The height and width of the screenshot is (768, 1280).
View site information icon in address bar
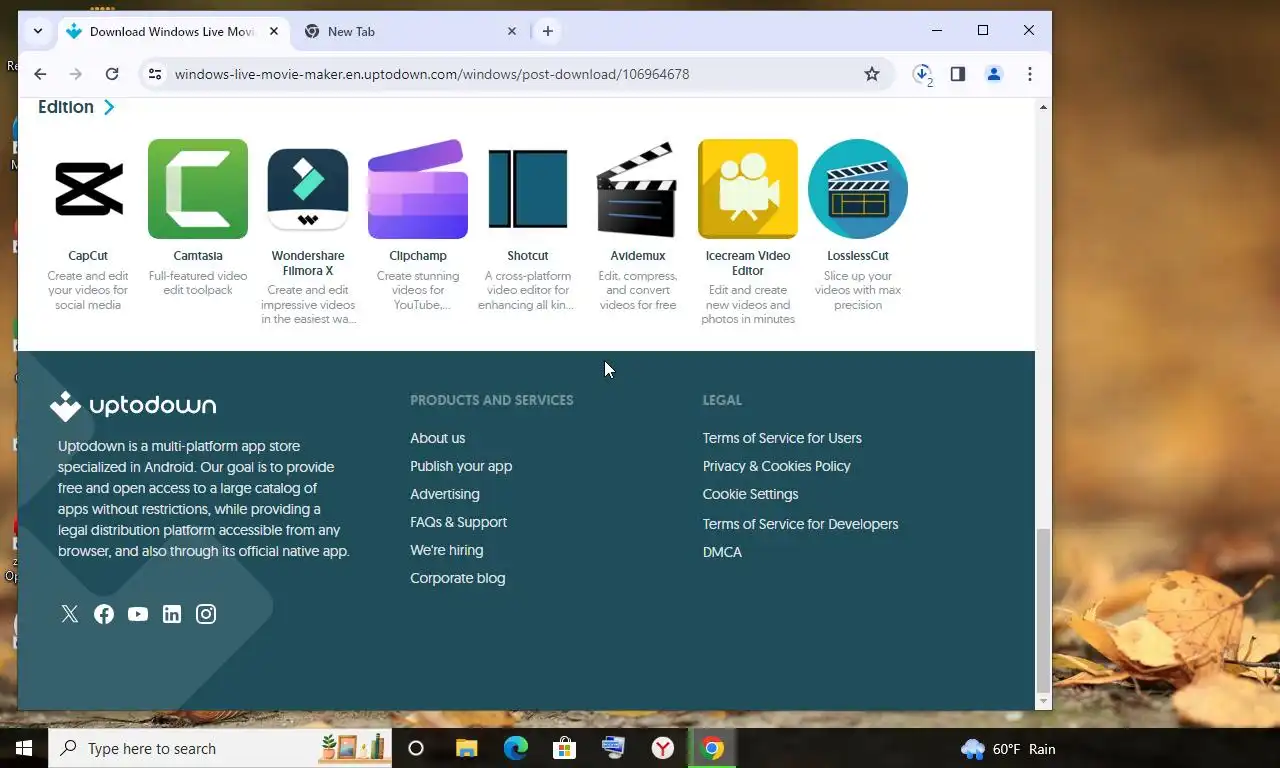[154, 74]
